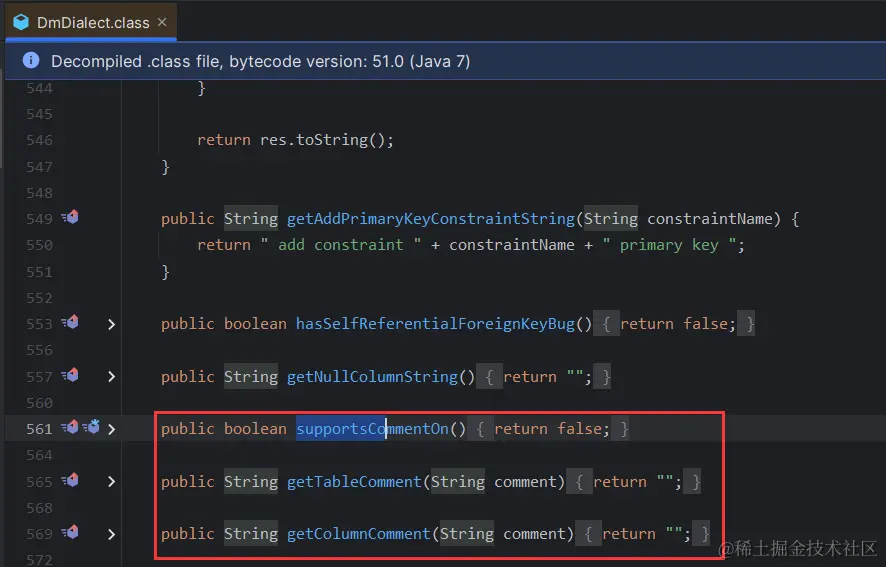This screenshot has height=567, width=886.
Task: Click the override gutter icon on line 553
Action: pyautogui.click(x=70, y=322)
